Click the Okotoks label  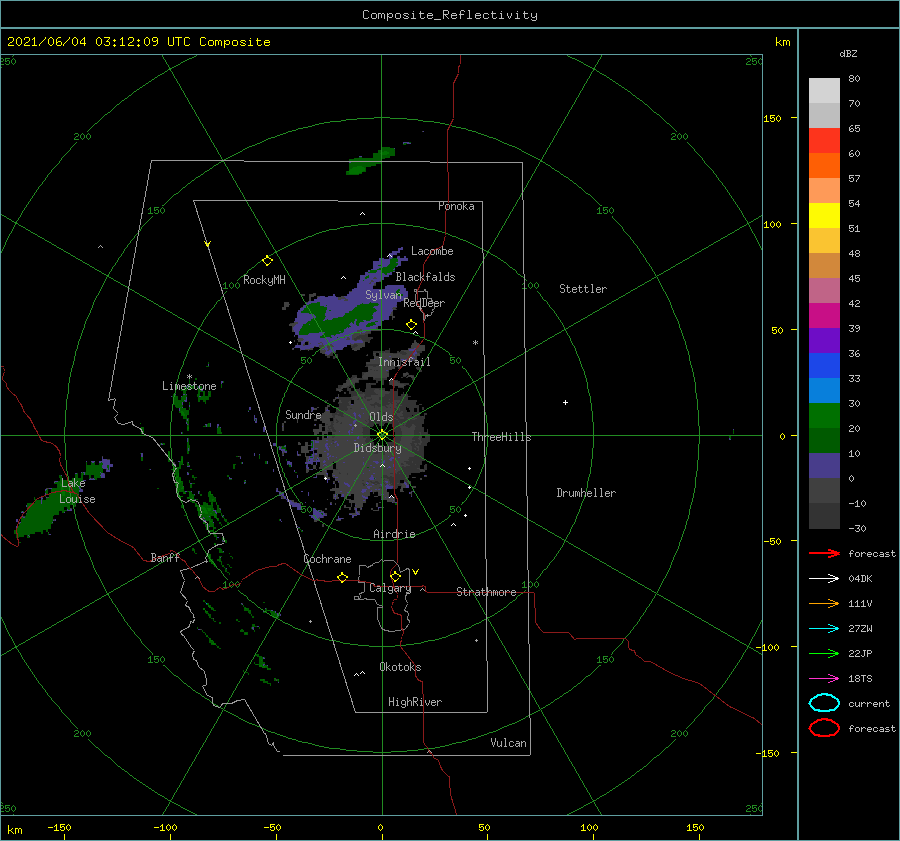pyautogui.click(x=401, y=667)
